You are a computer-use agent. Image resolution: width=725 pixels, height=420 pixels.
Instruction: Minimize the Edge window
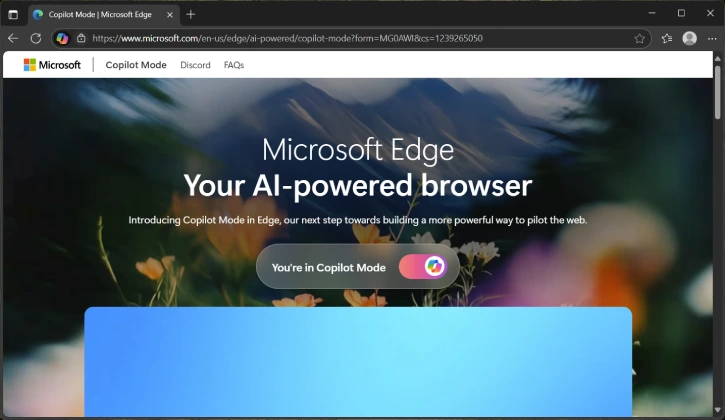[652, 13]
